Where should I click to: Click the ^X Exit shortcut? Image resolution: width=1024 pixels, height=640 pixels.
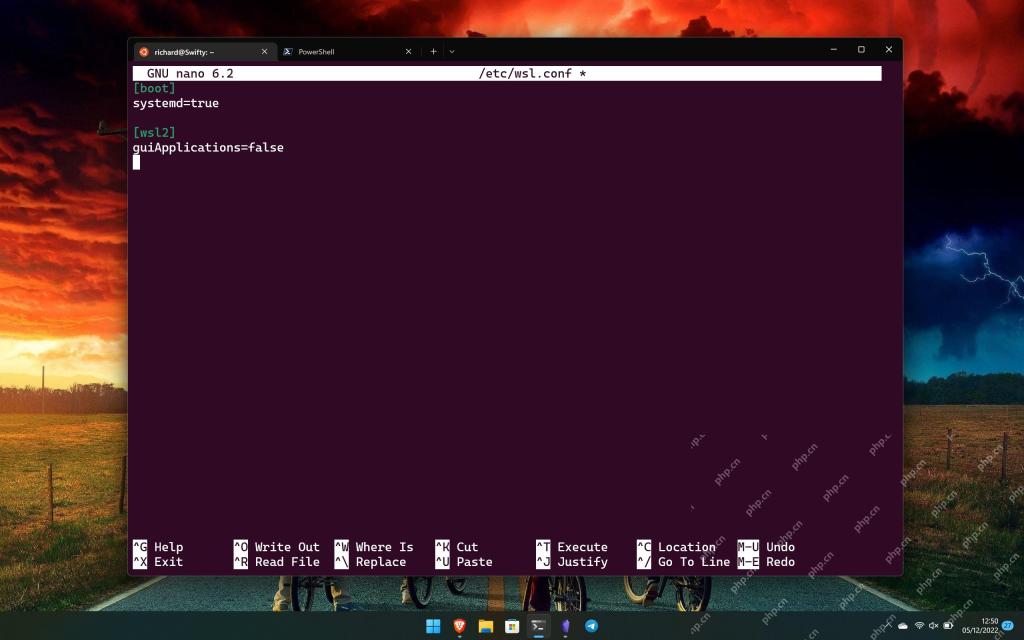tap(158, 562)
